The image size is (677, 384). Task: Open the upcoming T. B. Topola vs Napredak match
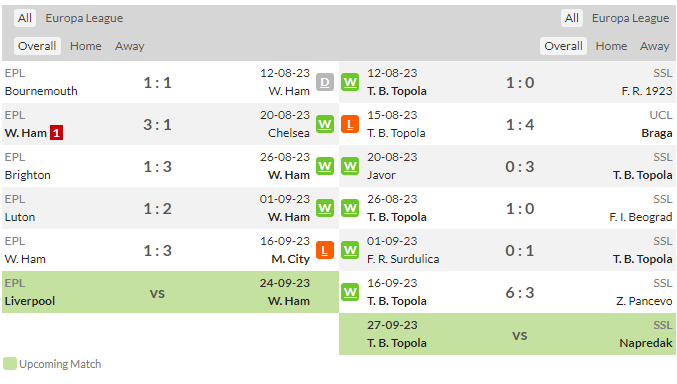pyautogui.click(x=507, y=334)
